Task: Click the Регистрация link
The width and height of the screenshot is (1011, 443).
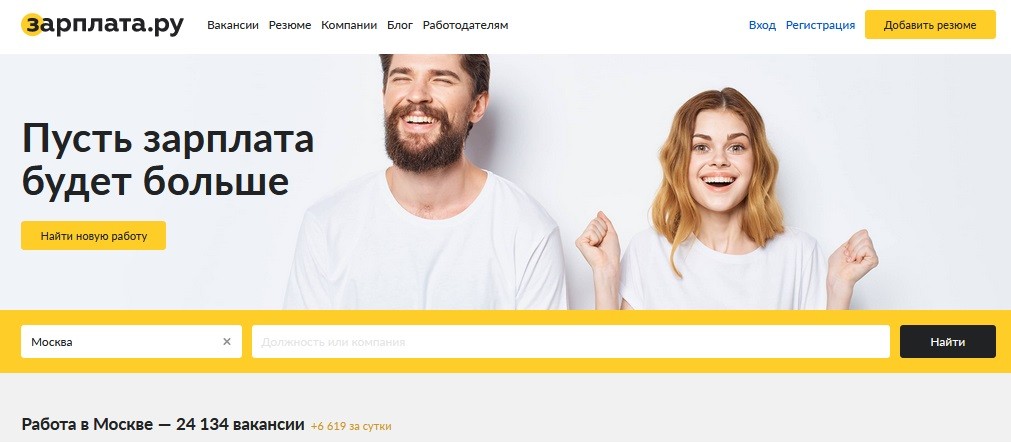Action: pyautogui.click(x=820, y=25)
